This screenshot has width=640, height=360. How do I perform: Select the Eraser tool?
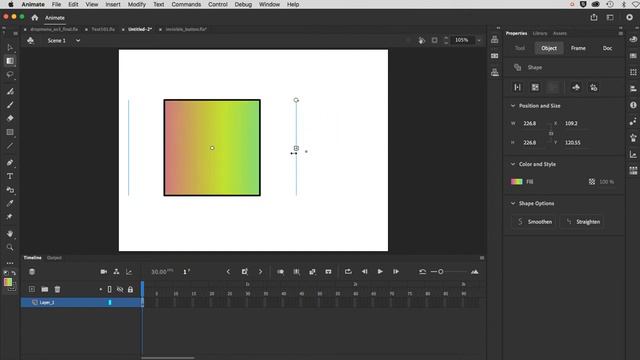tap(10, 118)
